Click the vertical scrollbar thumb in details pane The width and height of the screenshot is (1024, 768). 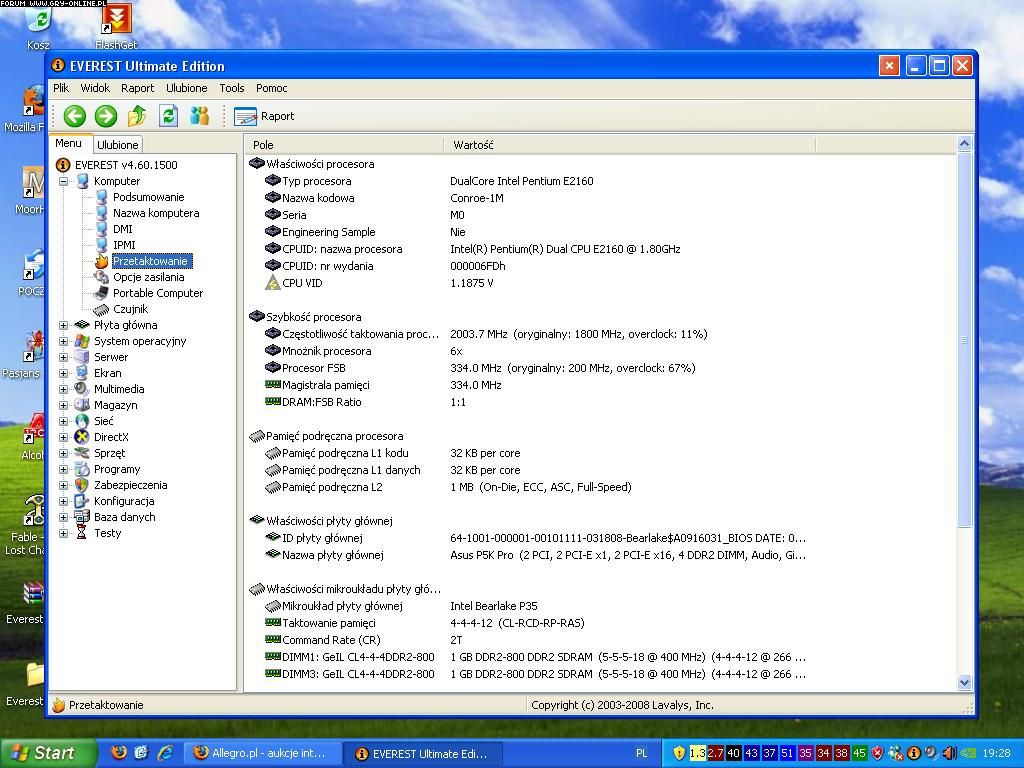click(x=965, y=340)
